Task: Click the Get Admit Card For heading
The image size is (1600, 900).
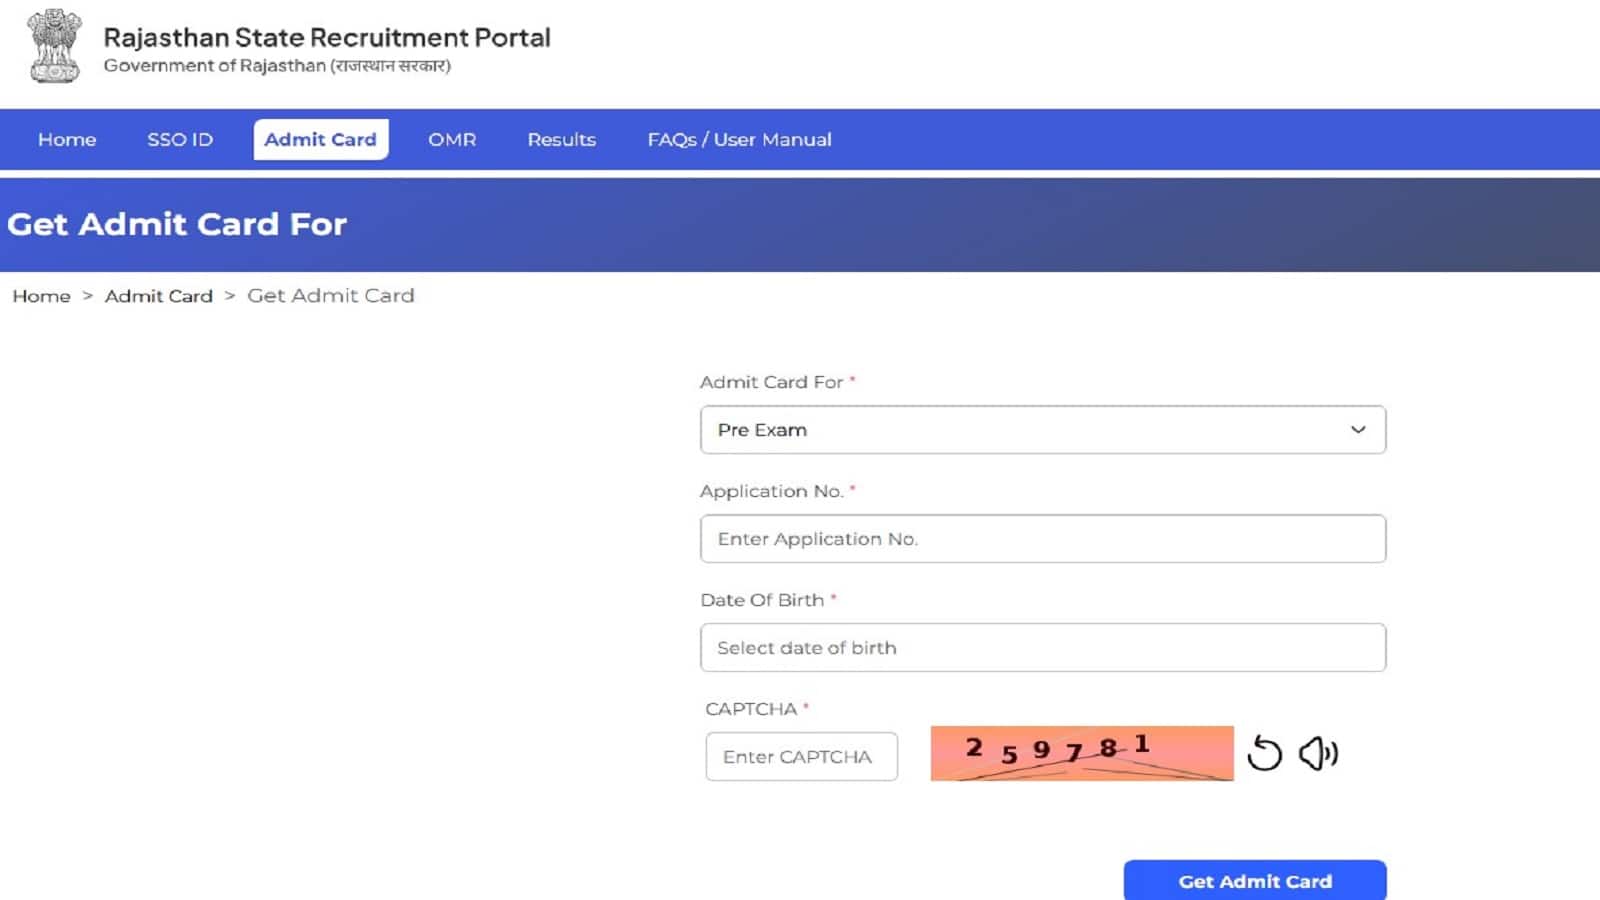Action: click(177, 224)
